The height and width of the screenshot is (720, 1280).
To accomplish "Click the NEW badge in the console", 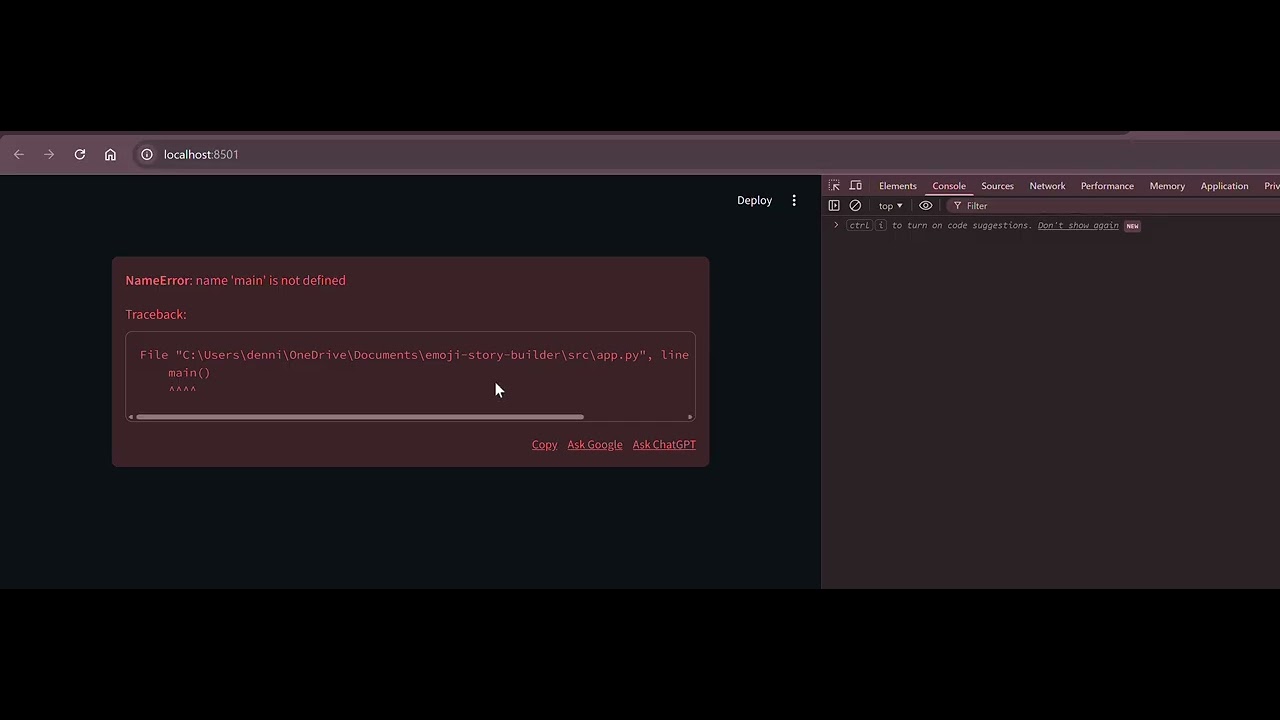I will click(x=1132, y=226).
